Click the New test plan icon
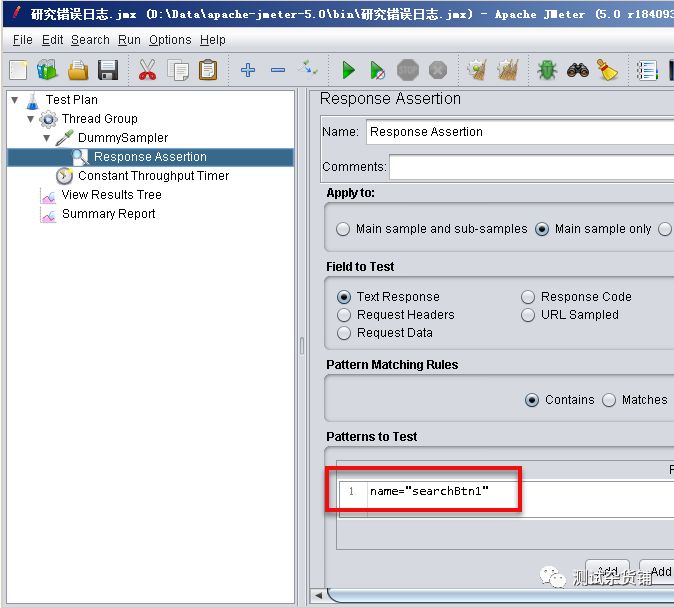Screen dimensions: 674x608 (18, 70)
